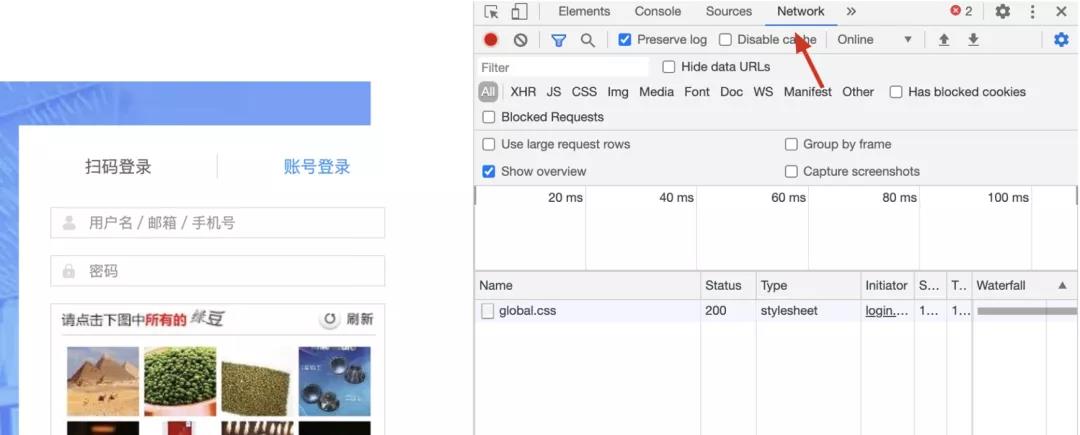Screen dimensions: 1080x435
Task: Open the Online throttling dropdown
Action: click(875, 40)
